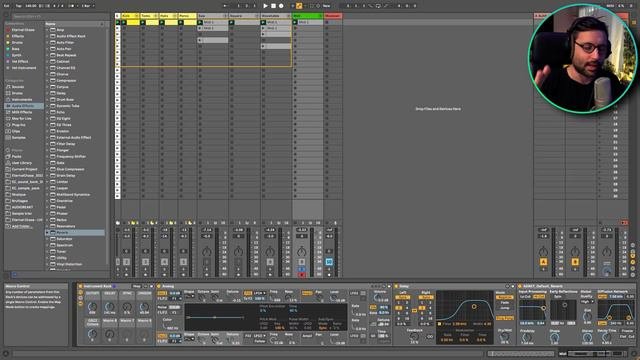
Task: Toggle the Instrument Rack device activator
Action: tap(80, 287)
